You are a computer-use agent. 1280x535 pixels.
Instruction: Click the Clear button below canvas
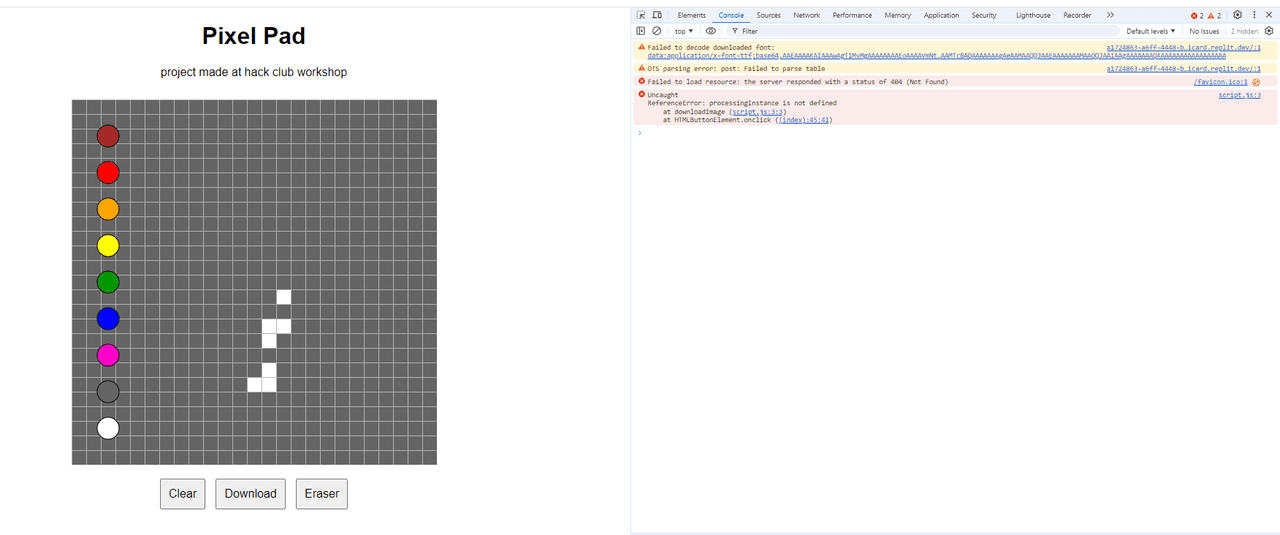click(182, 494)
